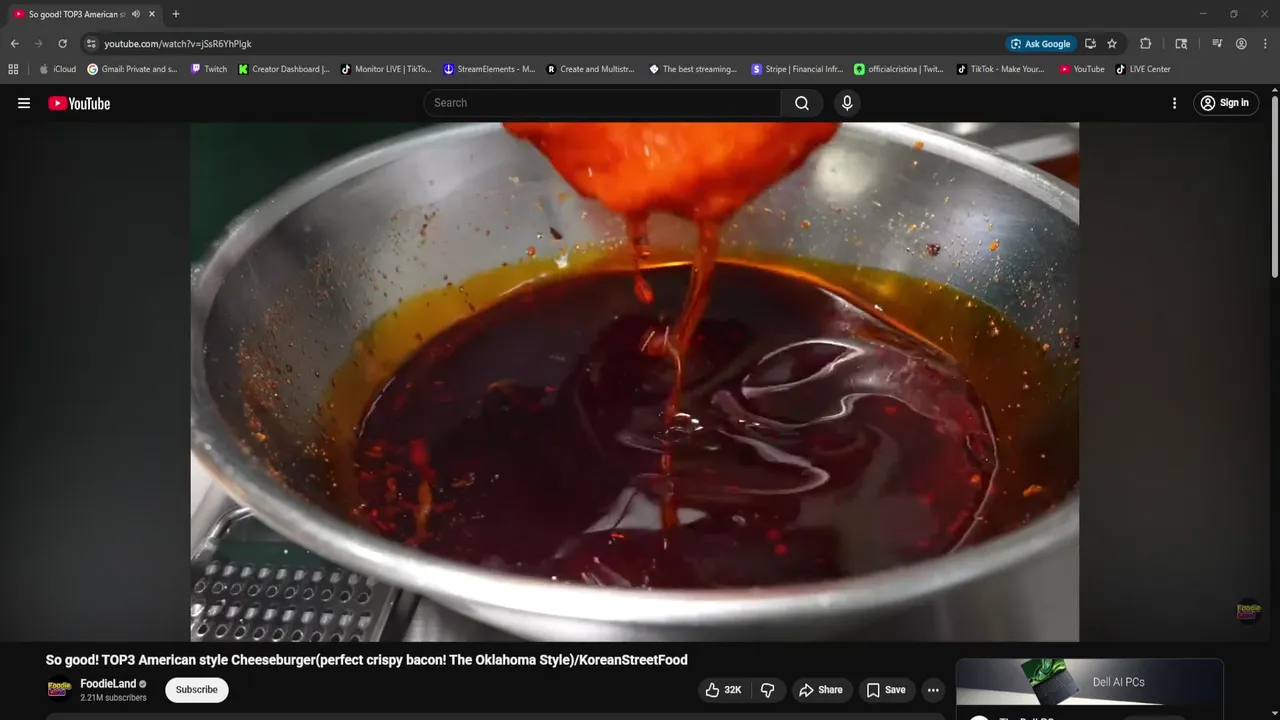Open the YouTube guide hamburger menu

tap(24, 103)
